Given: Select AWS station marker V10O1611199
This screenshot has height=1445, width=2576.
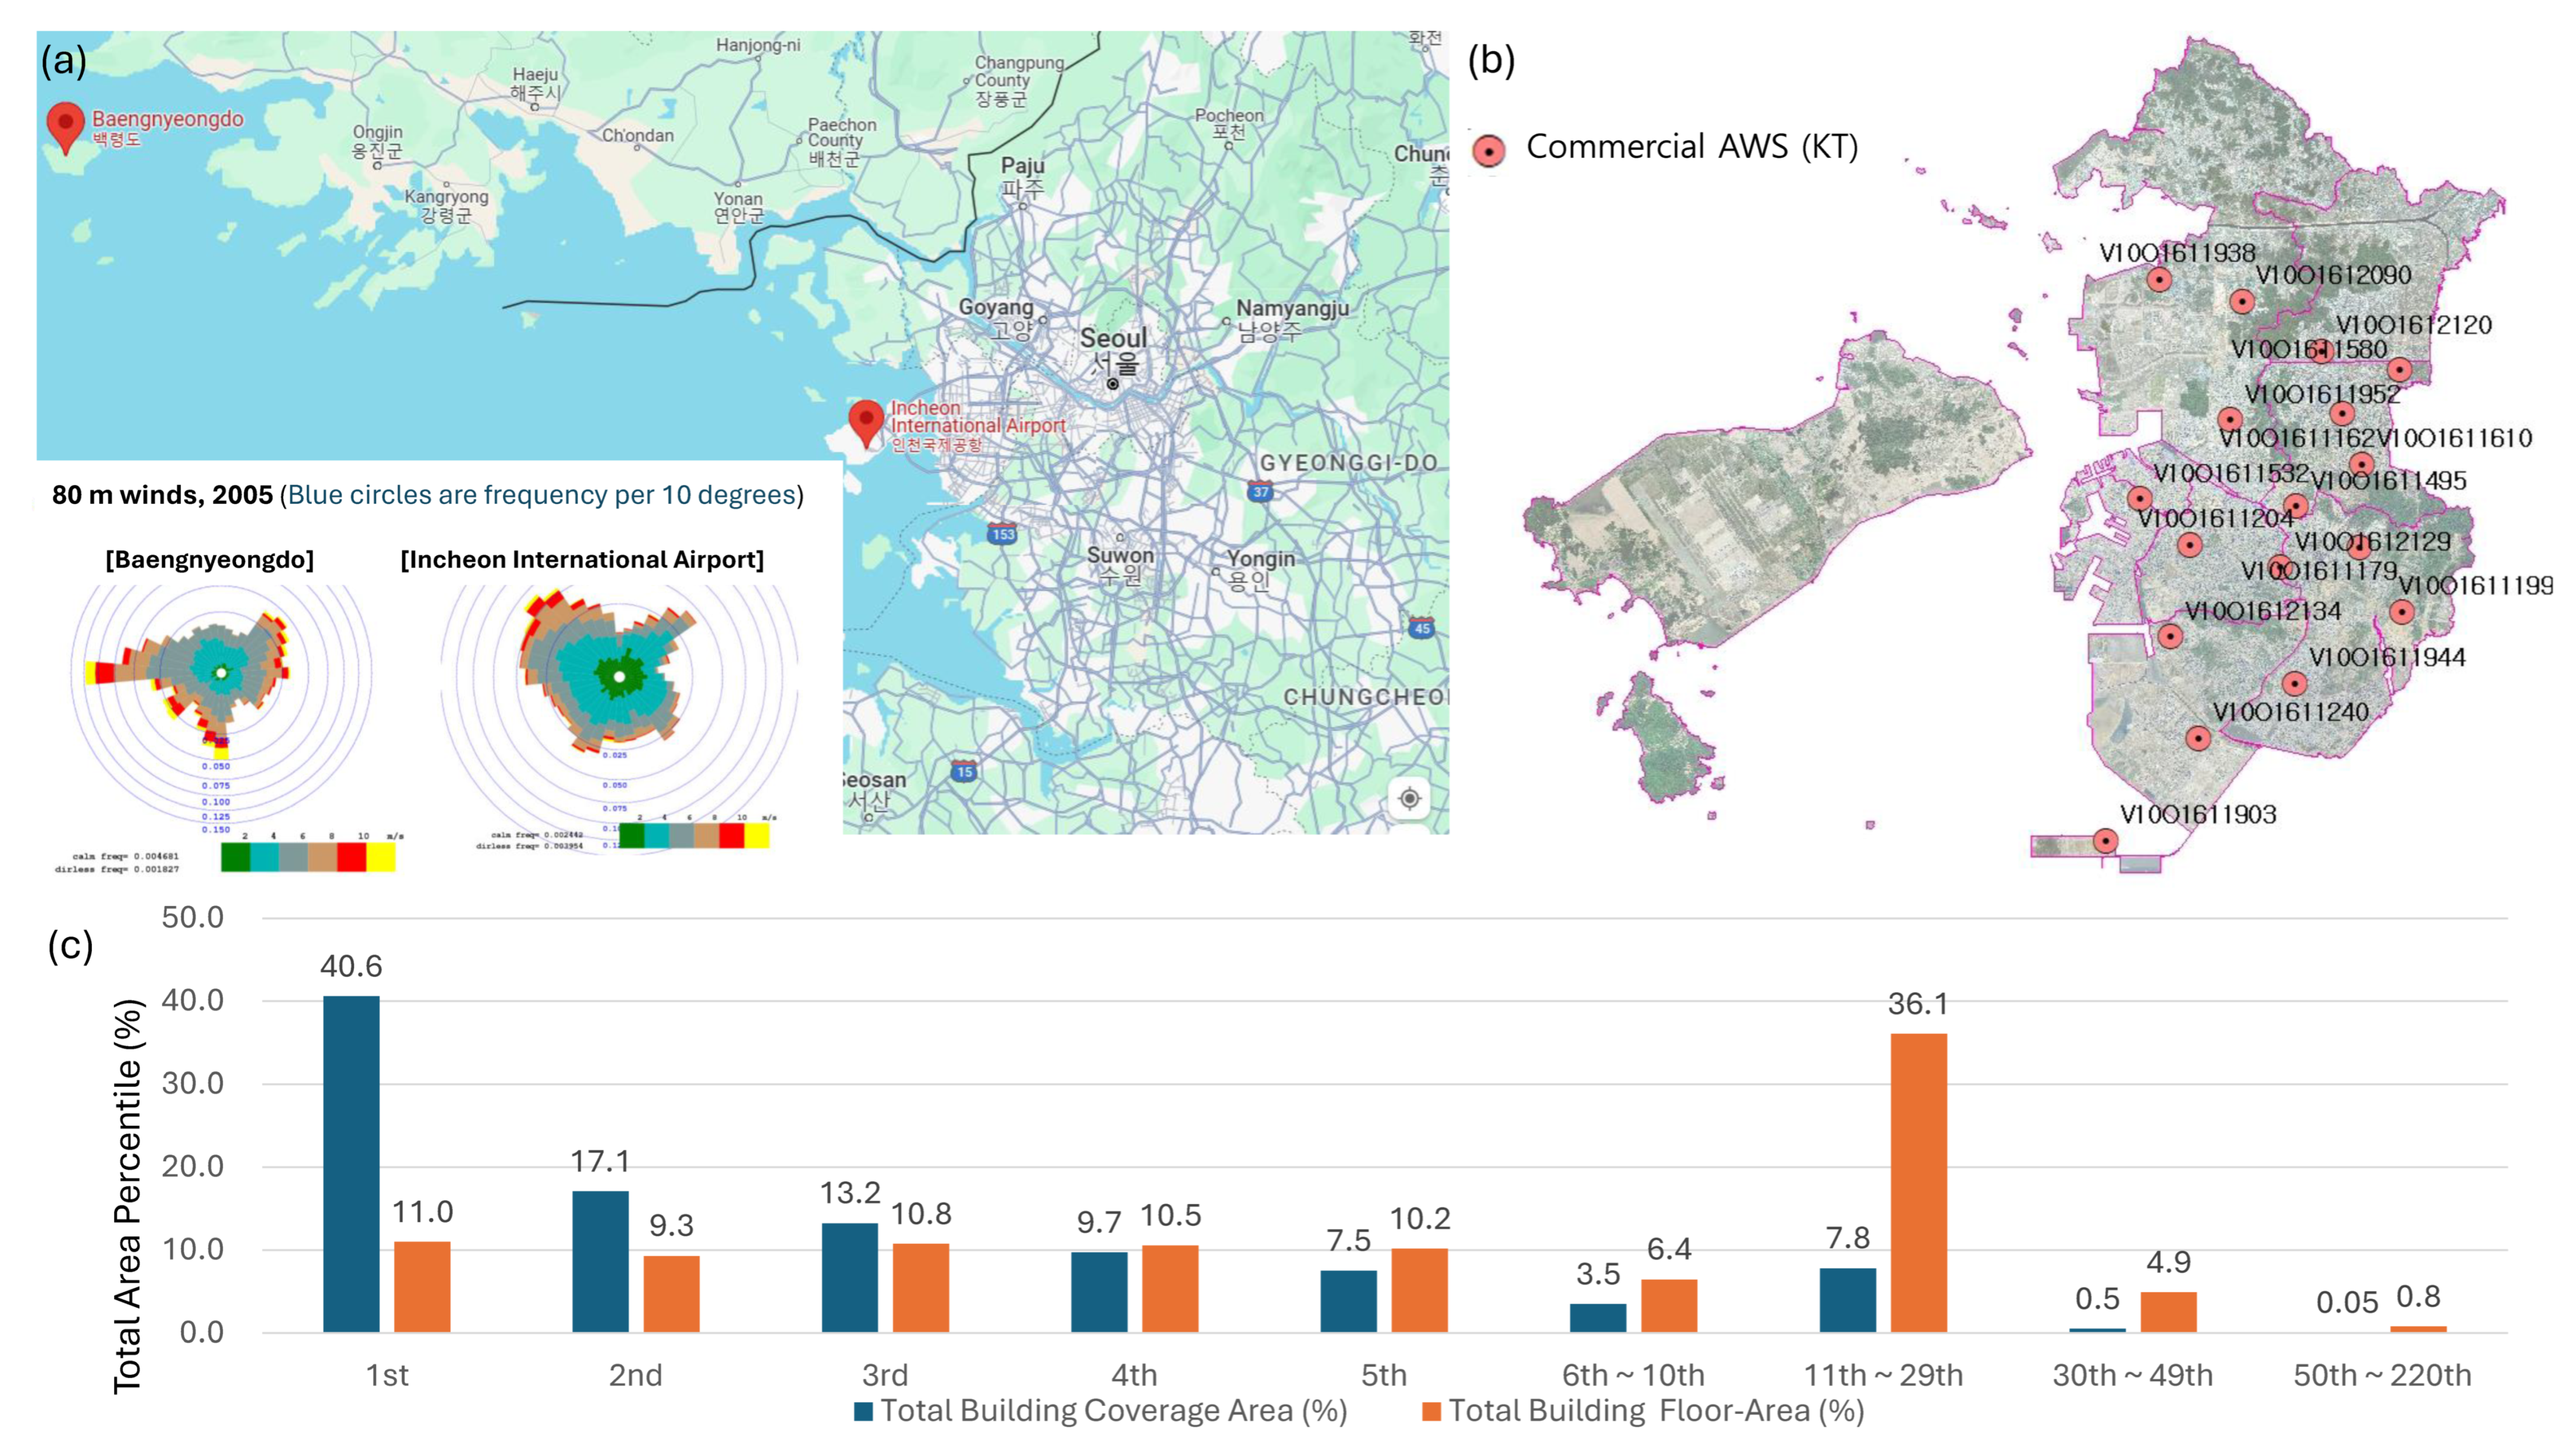Looking at the screenshot, I should pos(2402,612).
